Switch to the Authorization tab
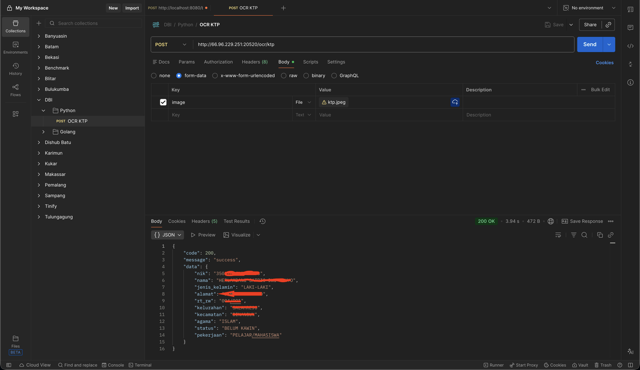 click(x=218, y=62)
